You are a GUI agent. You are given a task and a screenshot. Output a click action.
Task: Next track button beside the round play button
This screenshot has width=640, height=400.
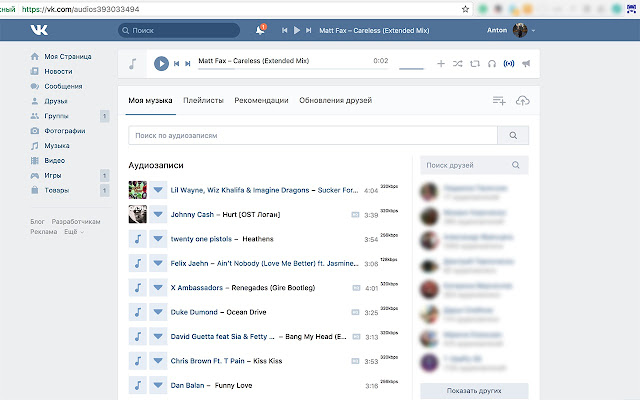click(x=188, y=63)
